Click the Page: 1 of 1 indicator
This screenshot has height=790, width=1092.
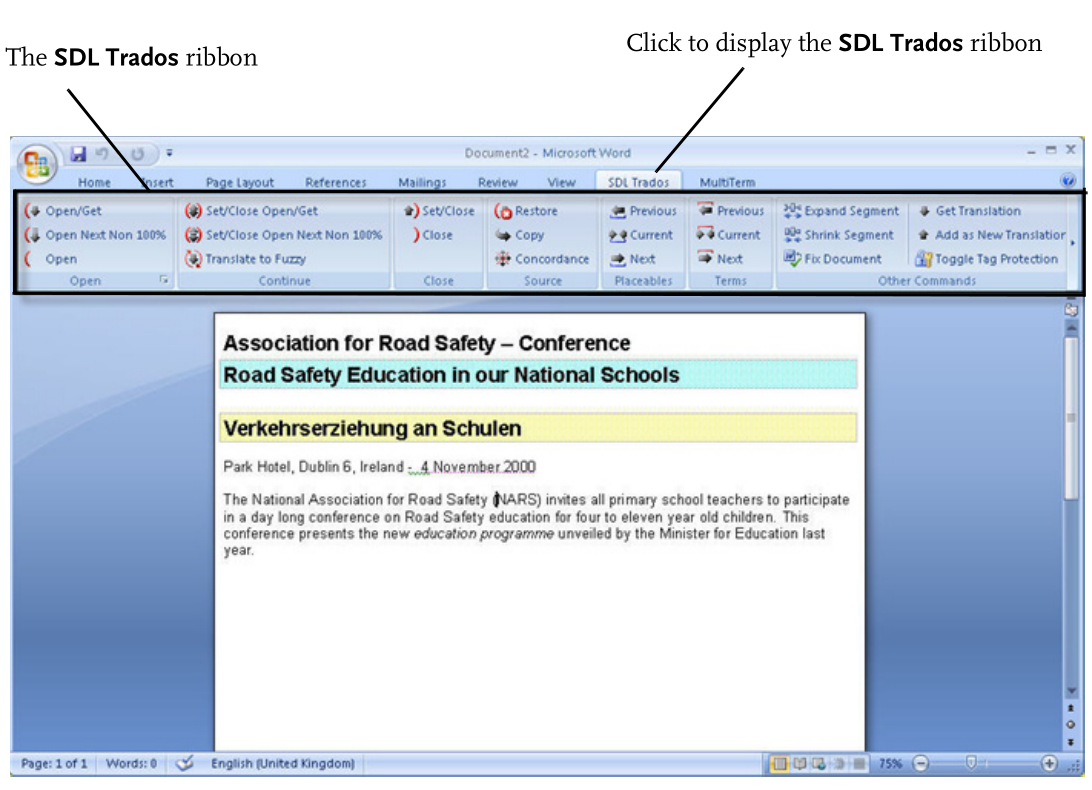pyautogui.click(x=54, y=764)
